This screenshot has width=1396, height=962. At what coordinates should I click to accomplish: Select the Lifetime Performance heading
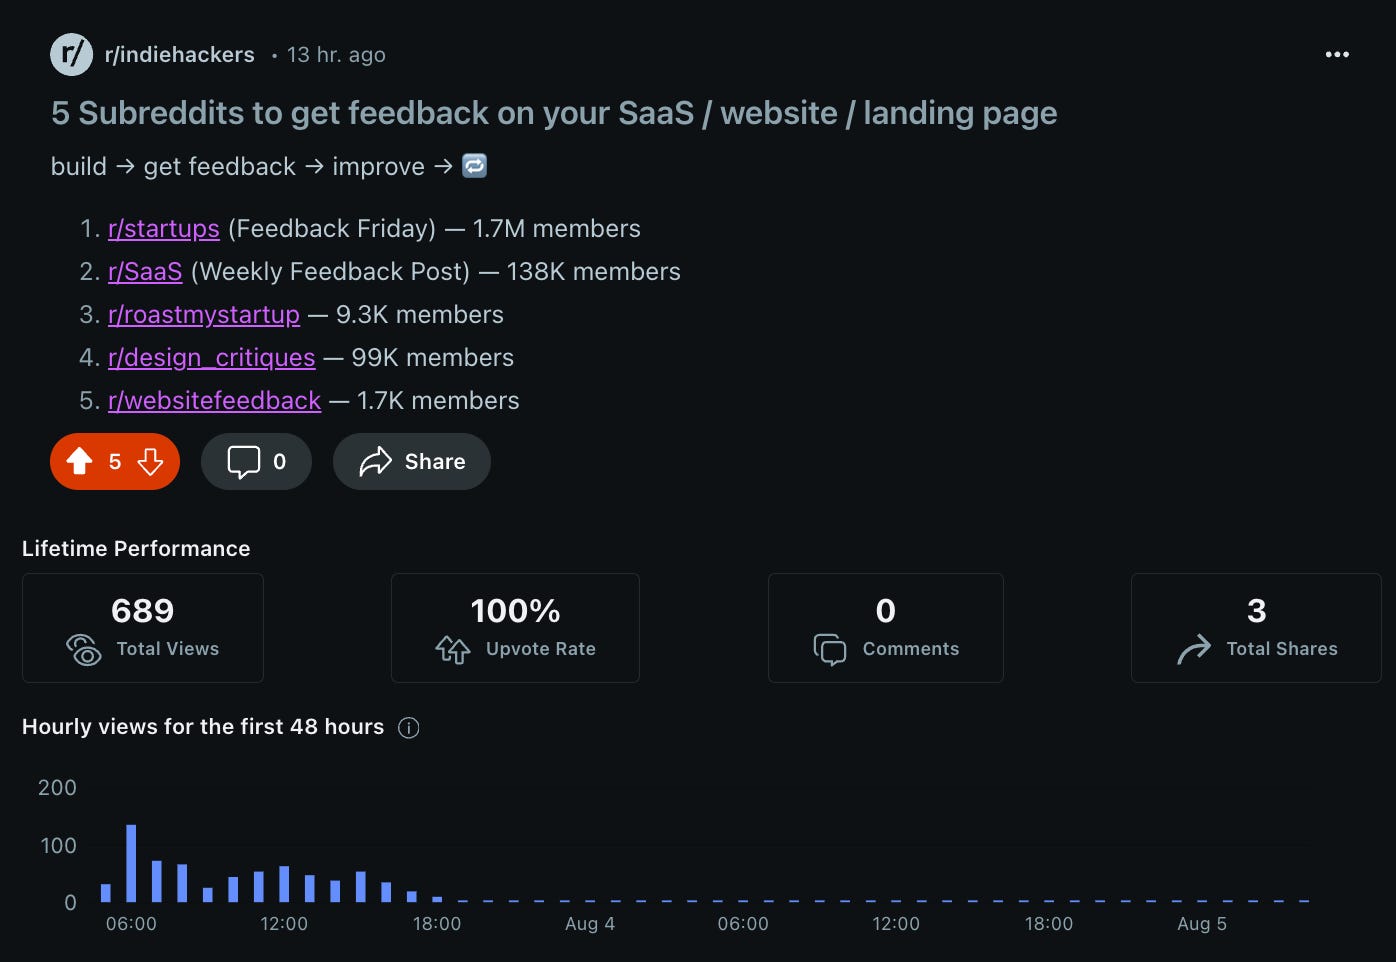click(x=136, y=548)
